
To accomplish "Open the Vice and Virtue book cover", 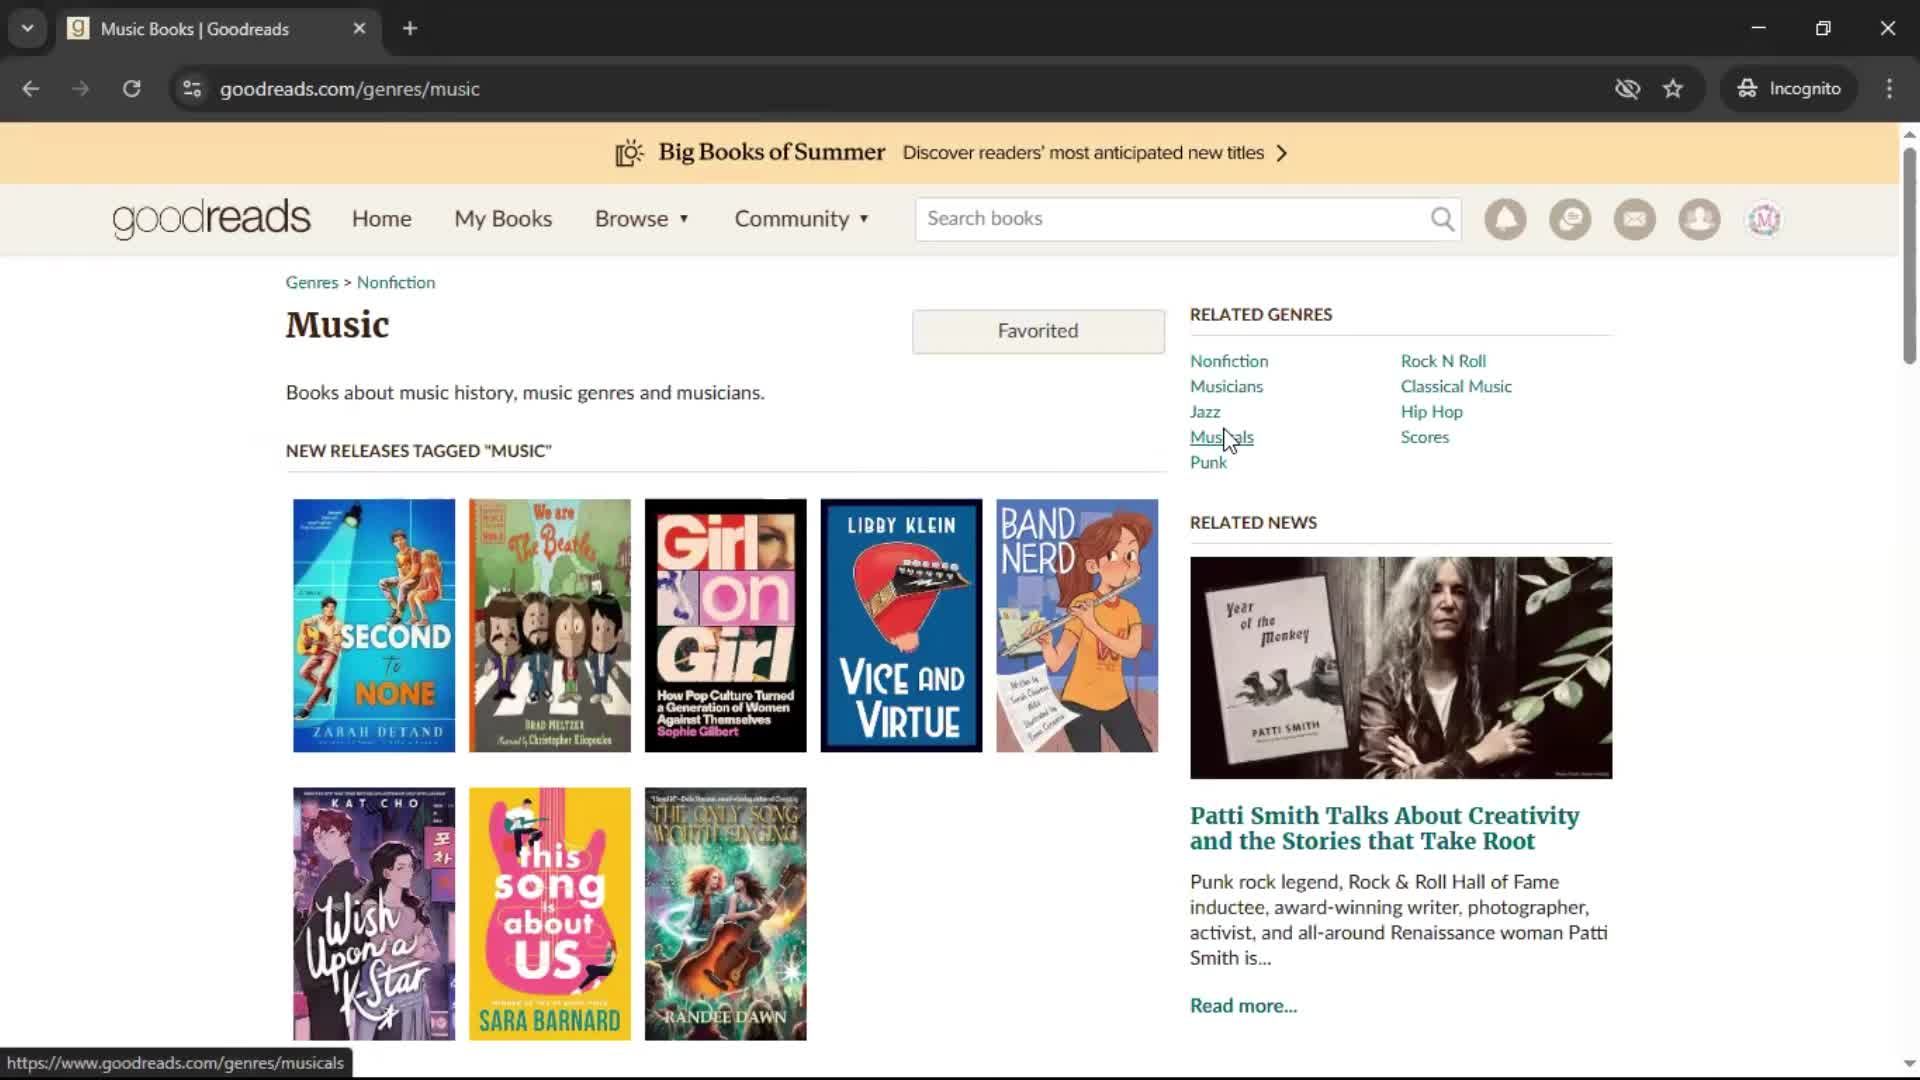I will (x=901, y=626).
